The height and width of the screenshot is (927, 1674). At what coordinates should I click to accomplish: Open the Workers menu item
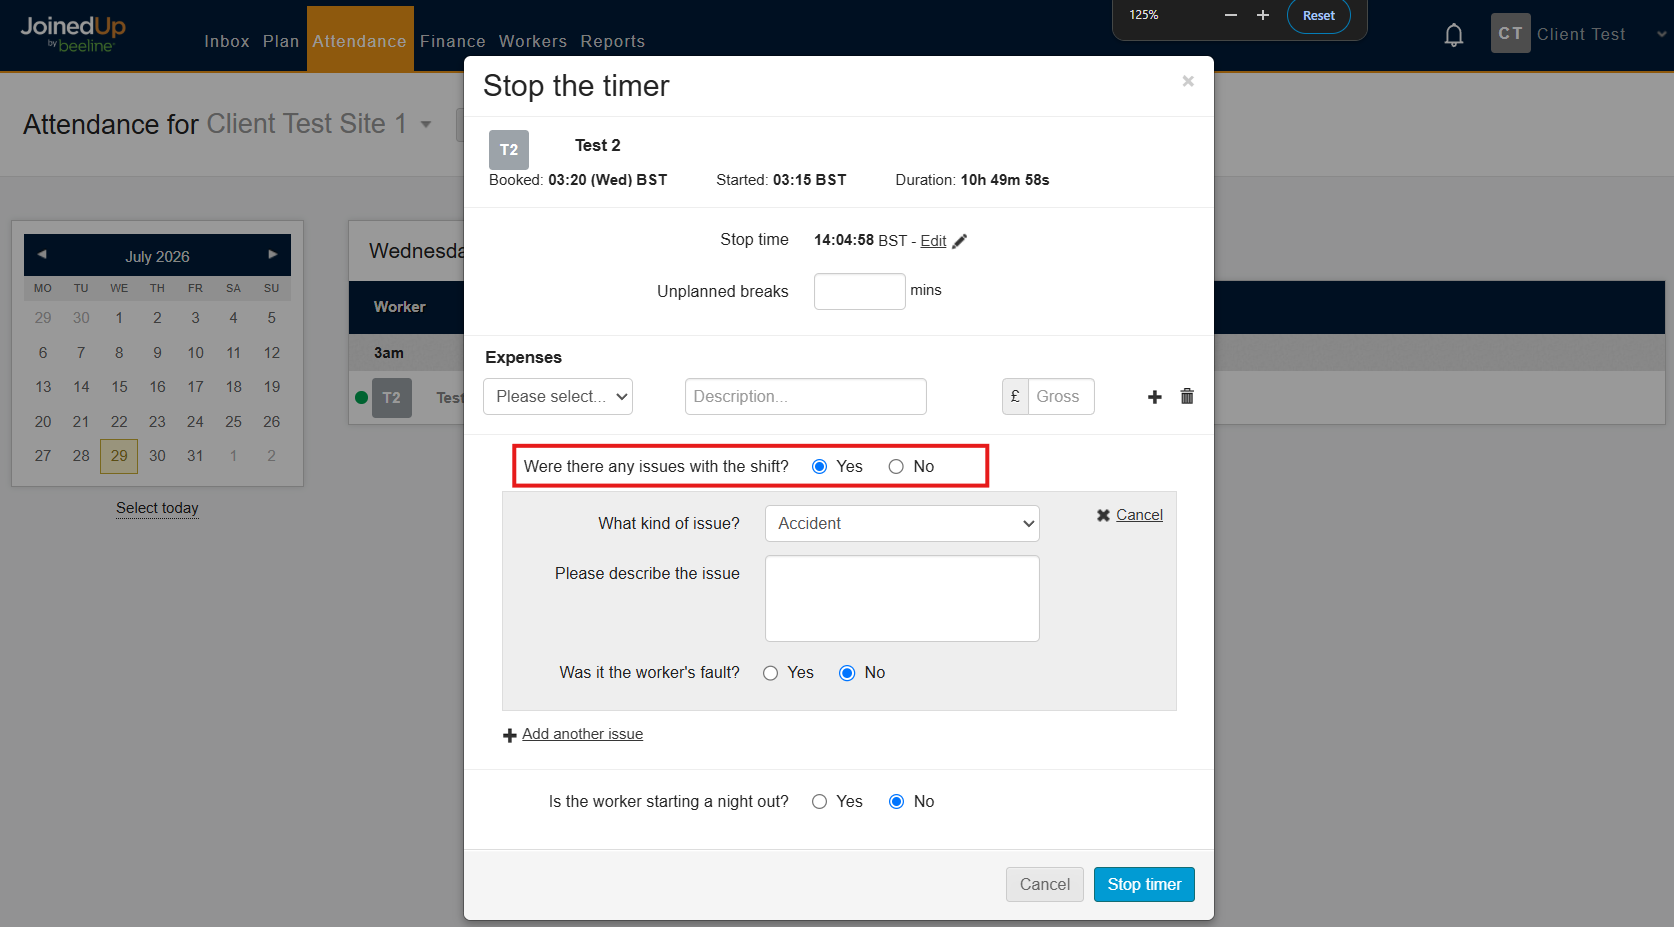533,41
